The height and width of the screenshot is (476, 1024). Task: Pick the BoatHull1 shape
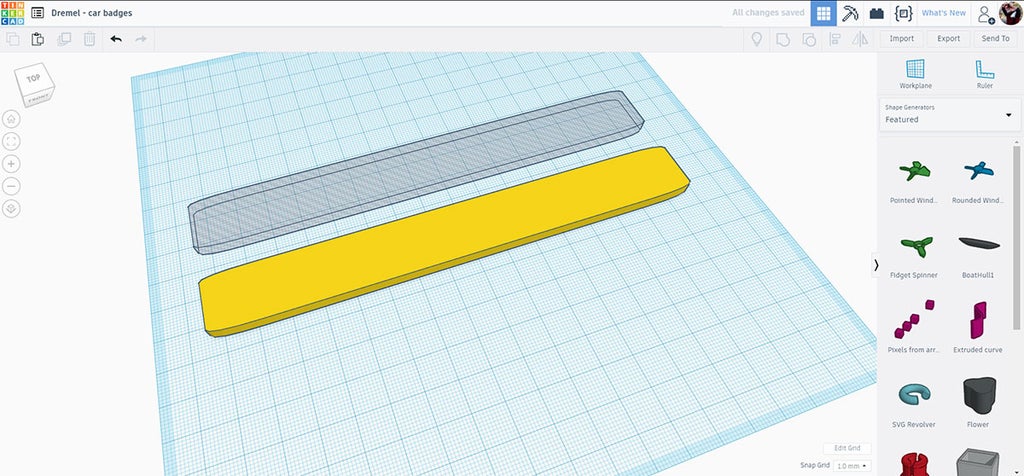(x=978, y=254)
